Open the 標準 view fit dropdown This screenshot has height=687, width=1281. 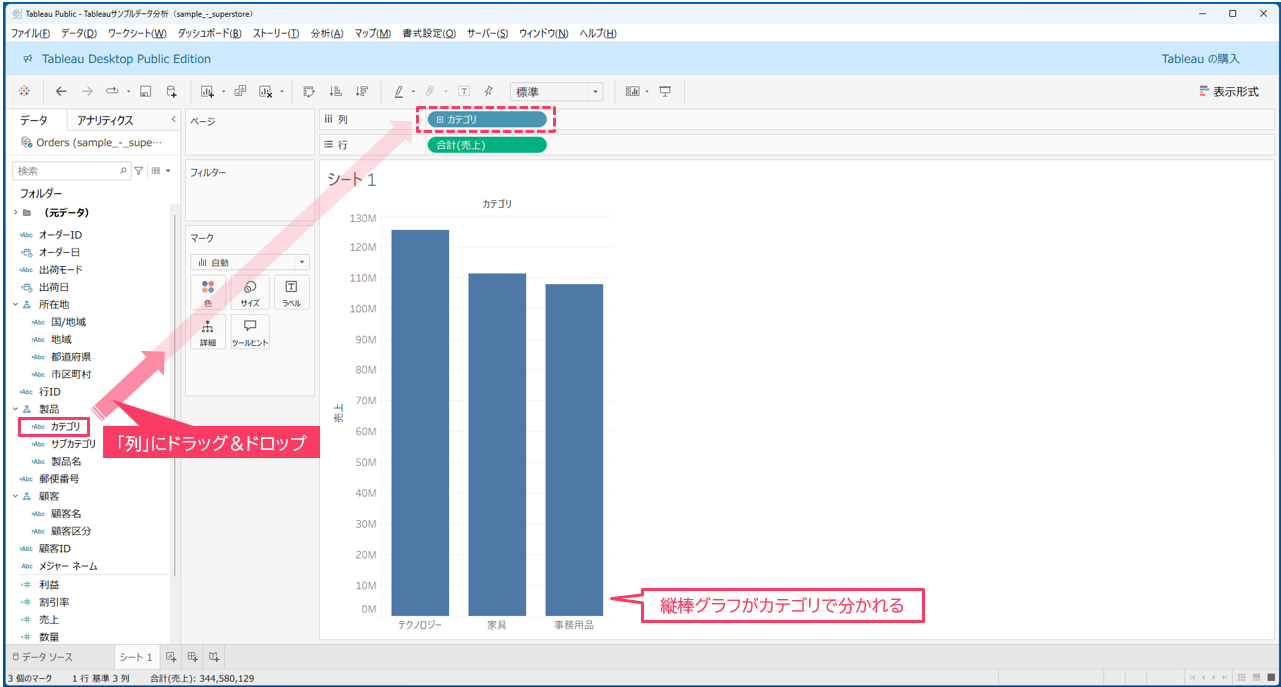(556, 91)
